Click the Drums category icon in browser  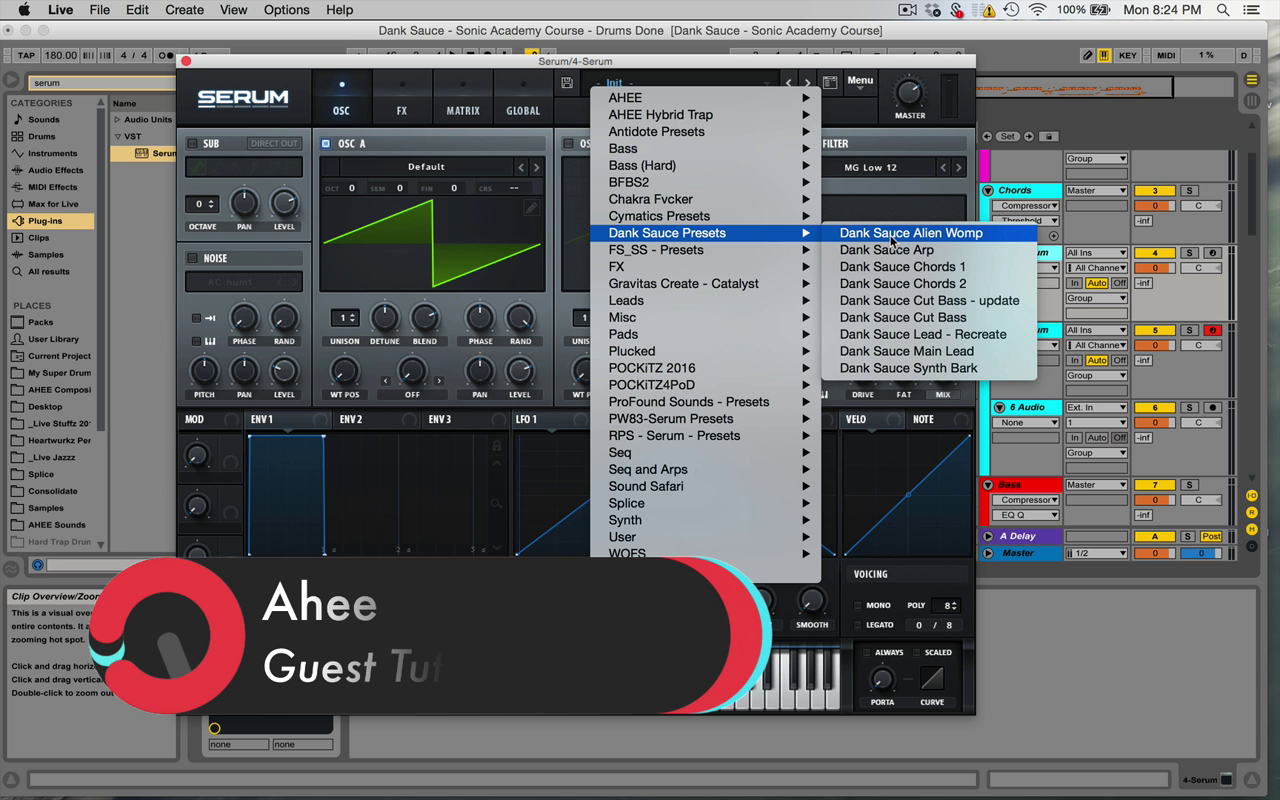tap(17, 136)
